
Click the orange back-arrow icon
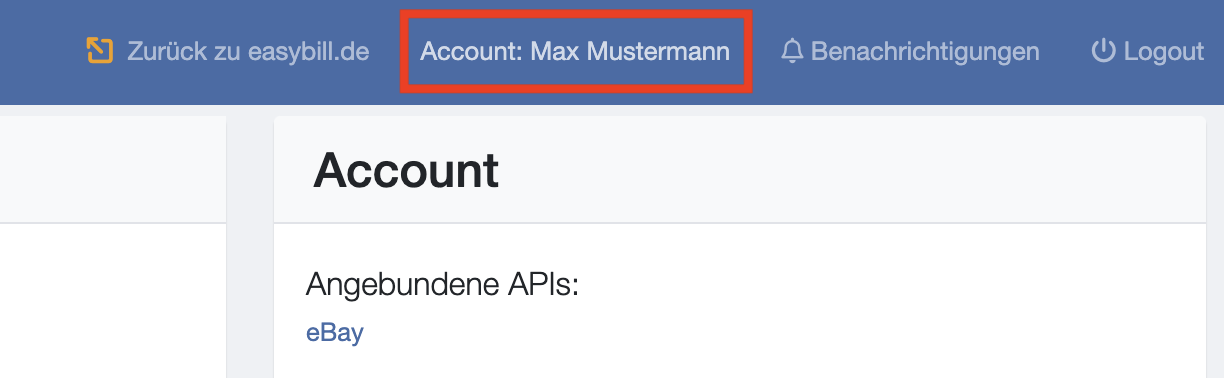99,50
